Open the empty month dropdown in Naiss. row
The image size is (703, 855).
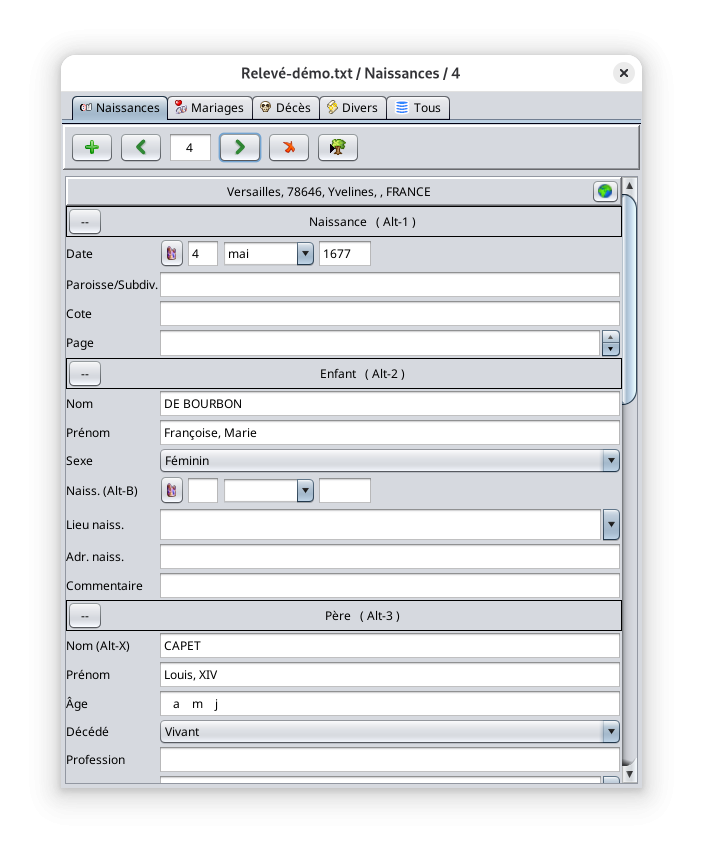click(x=269, y=490)
